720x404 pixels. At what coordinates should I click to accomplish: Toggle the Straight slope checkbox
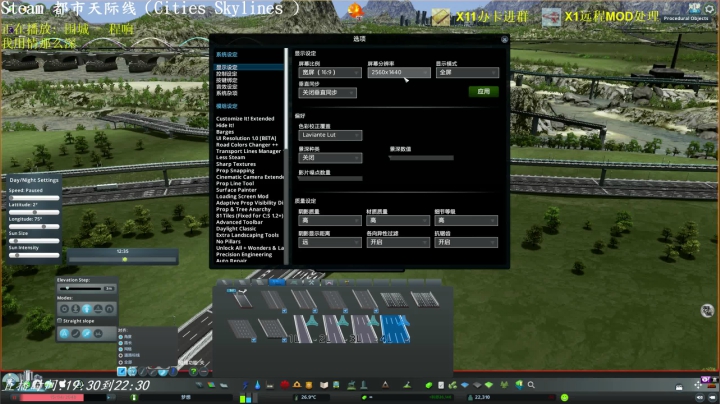(x=60, y=320)
